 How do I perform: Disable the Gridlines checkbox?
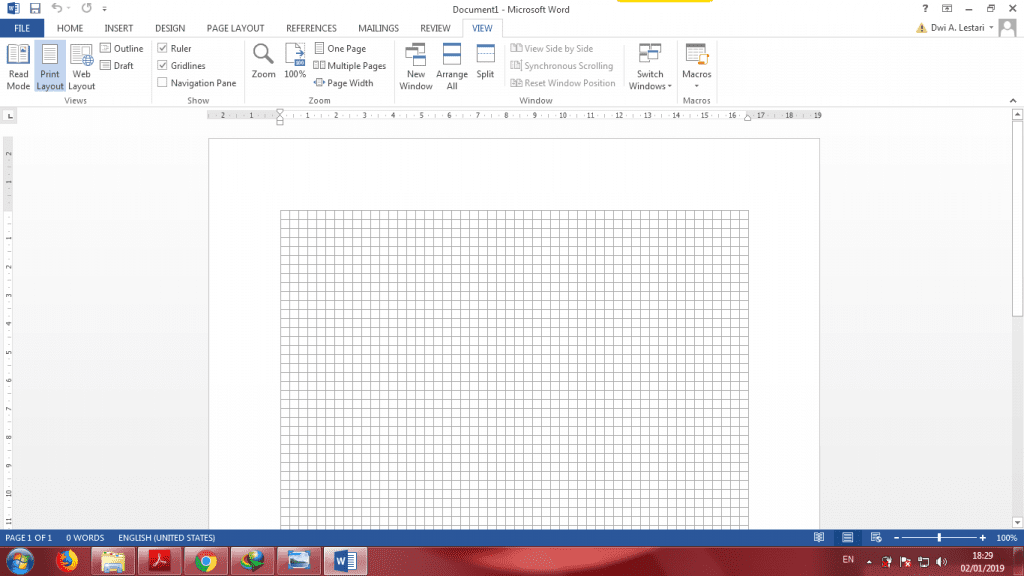pos(163,66)
